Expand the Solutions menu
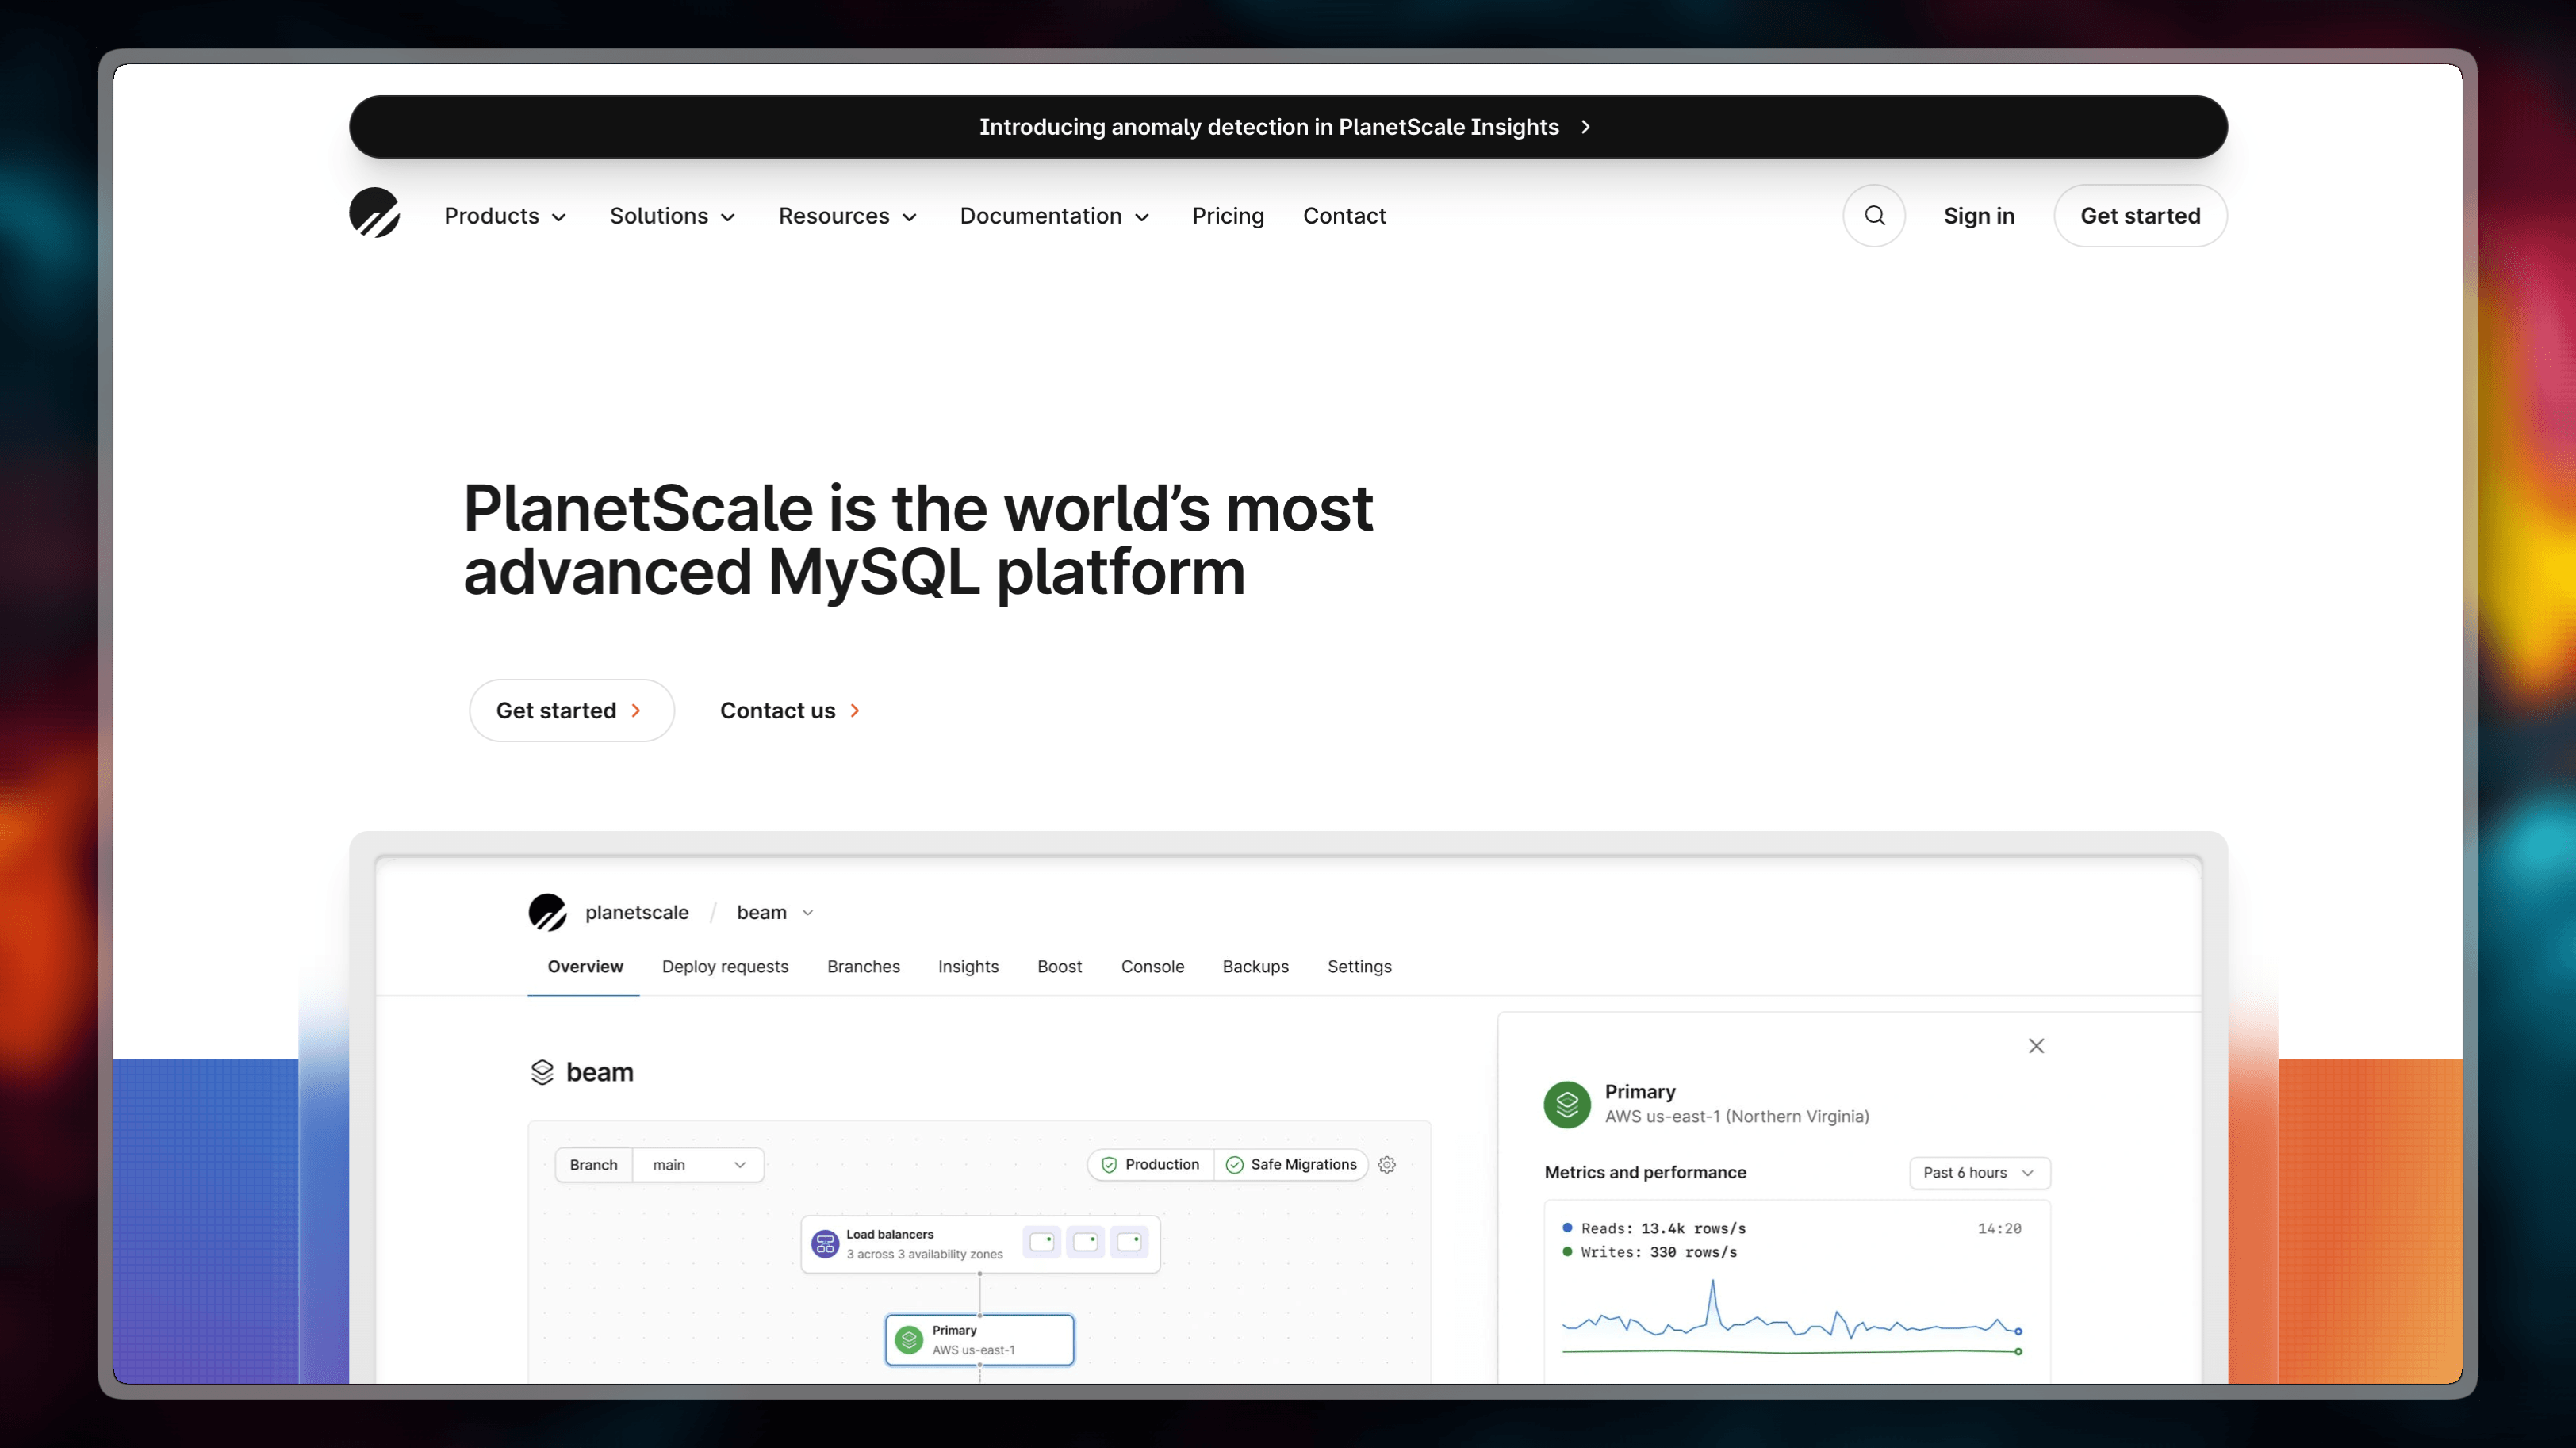This screenshot has height=1448, width=2576. 673,216
